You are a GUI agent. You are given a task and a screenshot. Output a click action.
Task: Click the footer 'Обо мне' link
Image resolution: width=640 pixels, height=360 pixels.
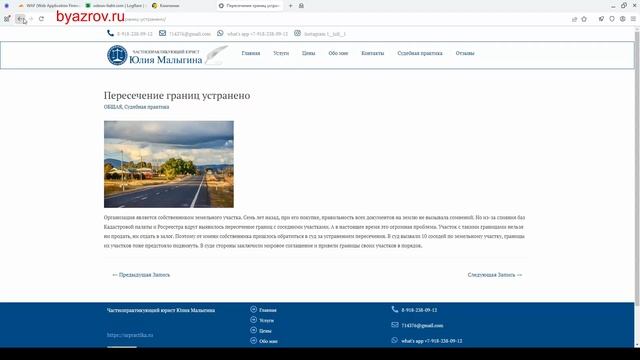(268, 341)
